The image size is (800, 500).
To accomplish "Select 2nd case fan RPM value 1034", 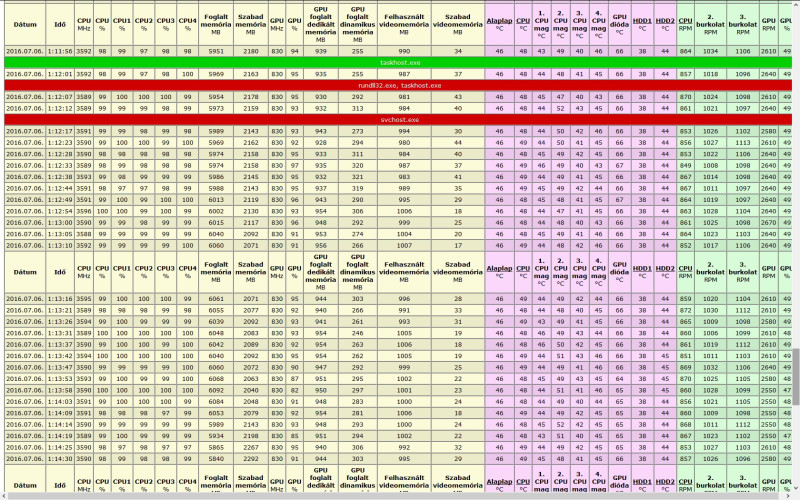I will (710, 52).
